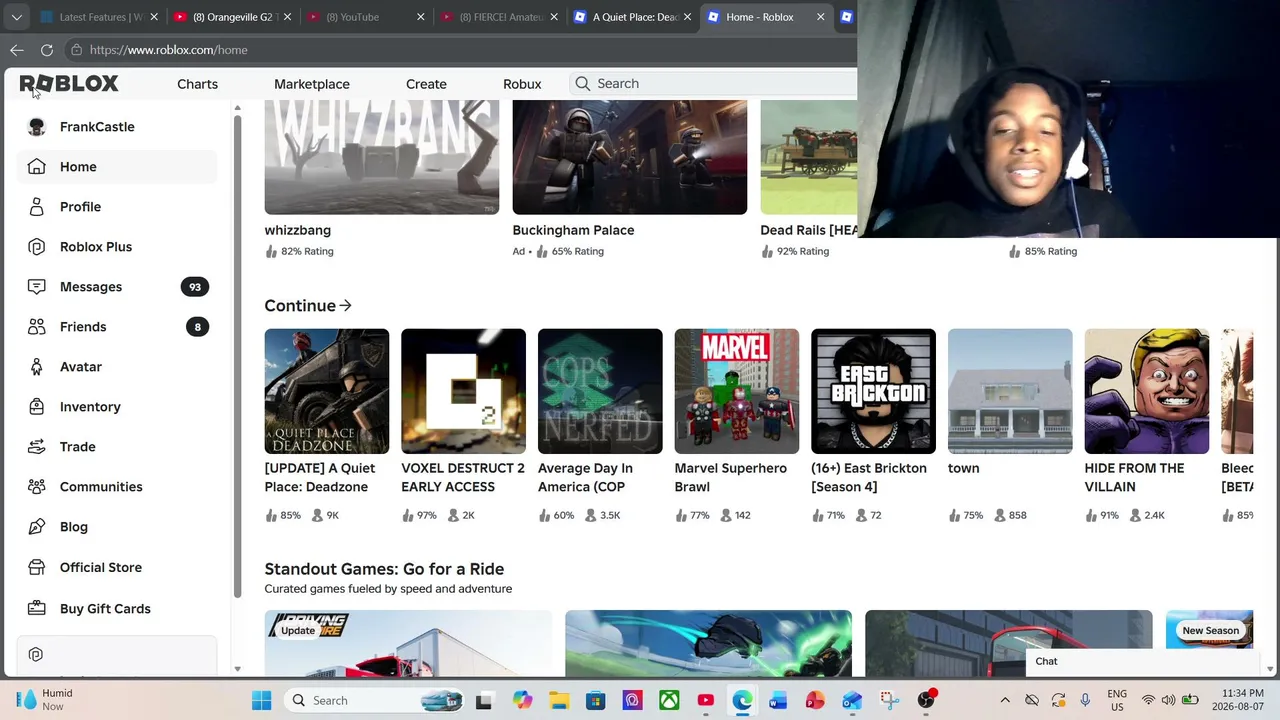The width and height of the screenshot is (1280, 720).
Task: Click the Roblox logo
Action: point(69,84)
